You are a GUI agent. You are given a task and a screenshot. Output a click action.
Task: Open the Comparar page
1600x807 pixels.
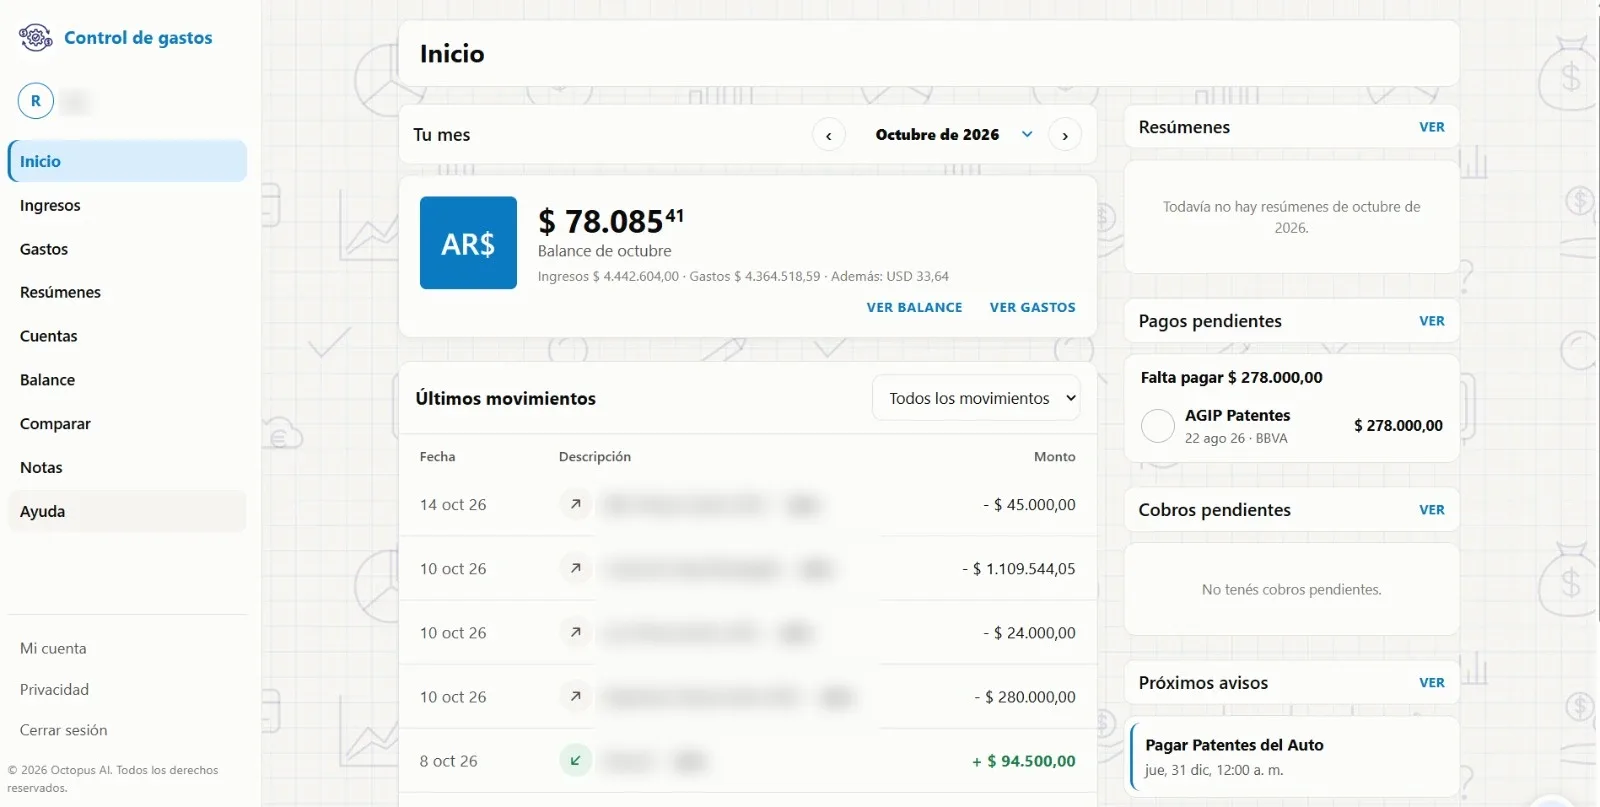click(x=127, y=423)
